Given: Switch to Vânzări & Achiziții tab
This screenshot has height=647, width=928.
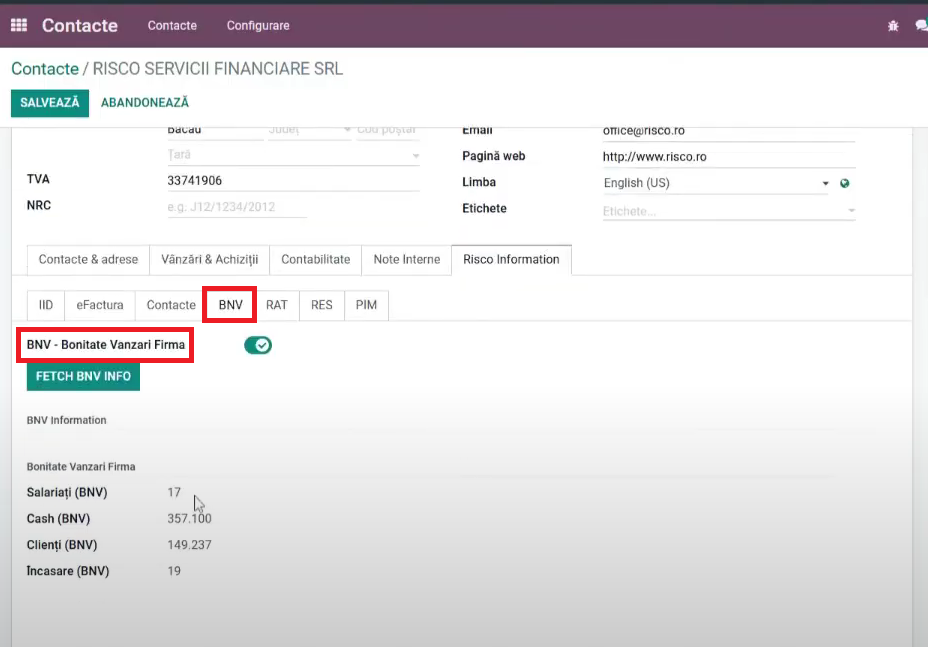Looking at the screenshot, I should tap(210, 259).
